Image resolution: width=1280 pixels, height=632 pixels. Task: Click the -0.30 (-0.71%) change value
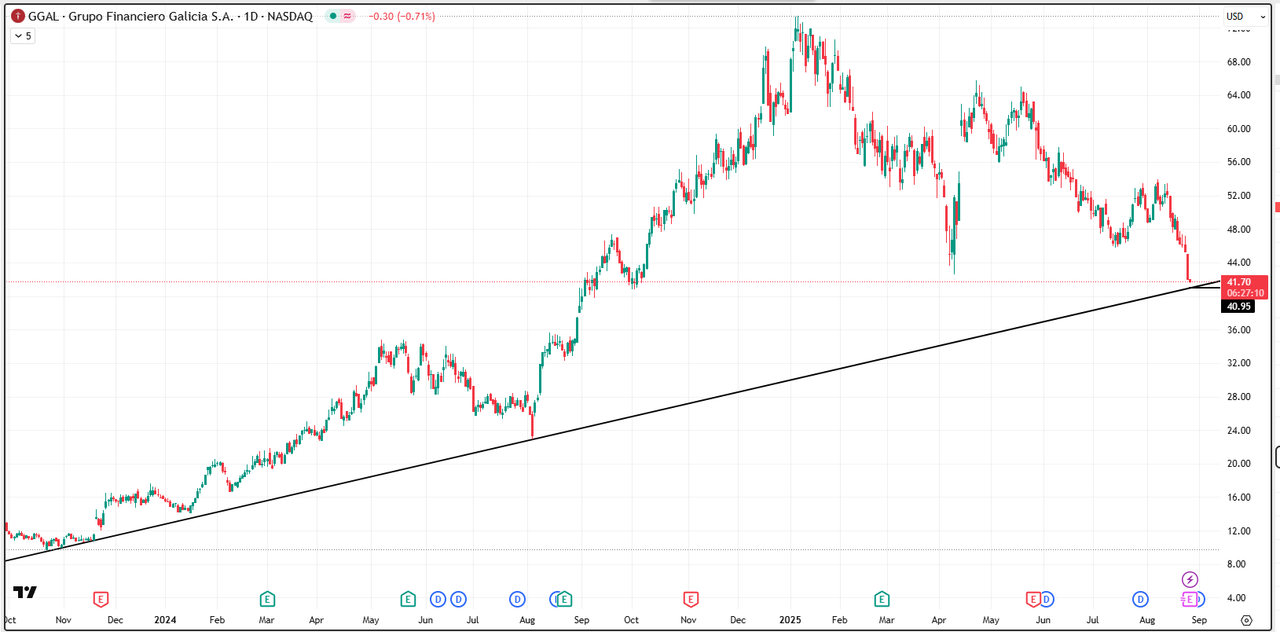pos(402,16)
